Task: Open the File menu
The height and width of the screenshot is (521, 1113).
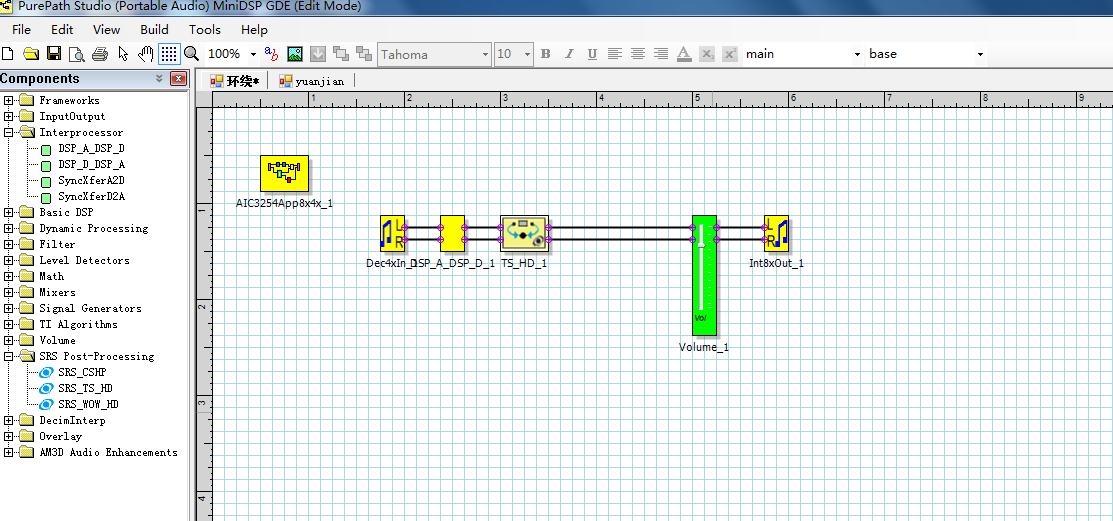Action: pos(21,30)
